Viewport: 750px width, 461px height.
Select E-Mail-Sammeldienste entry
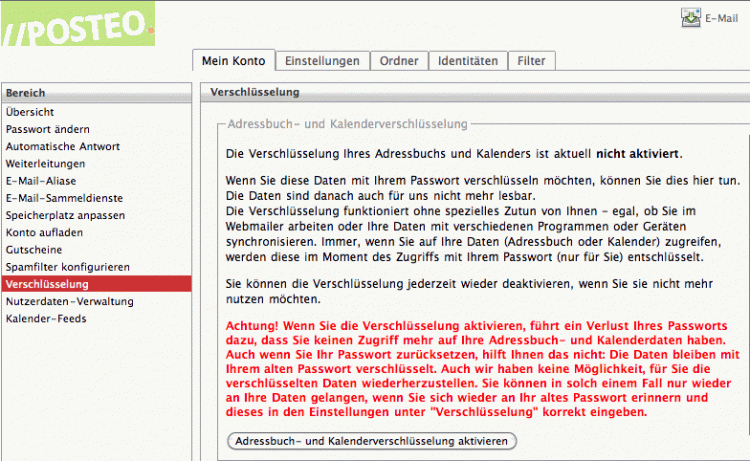(x=62, y=198)
